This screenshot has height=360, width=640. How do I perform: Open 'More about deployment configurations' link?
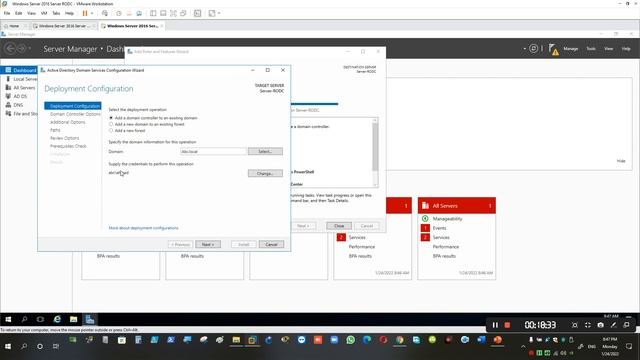click(x=143, y=228)
